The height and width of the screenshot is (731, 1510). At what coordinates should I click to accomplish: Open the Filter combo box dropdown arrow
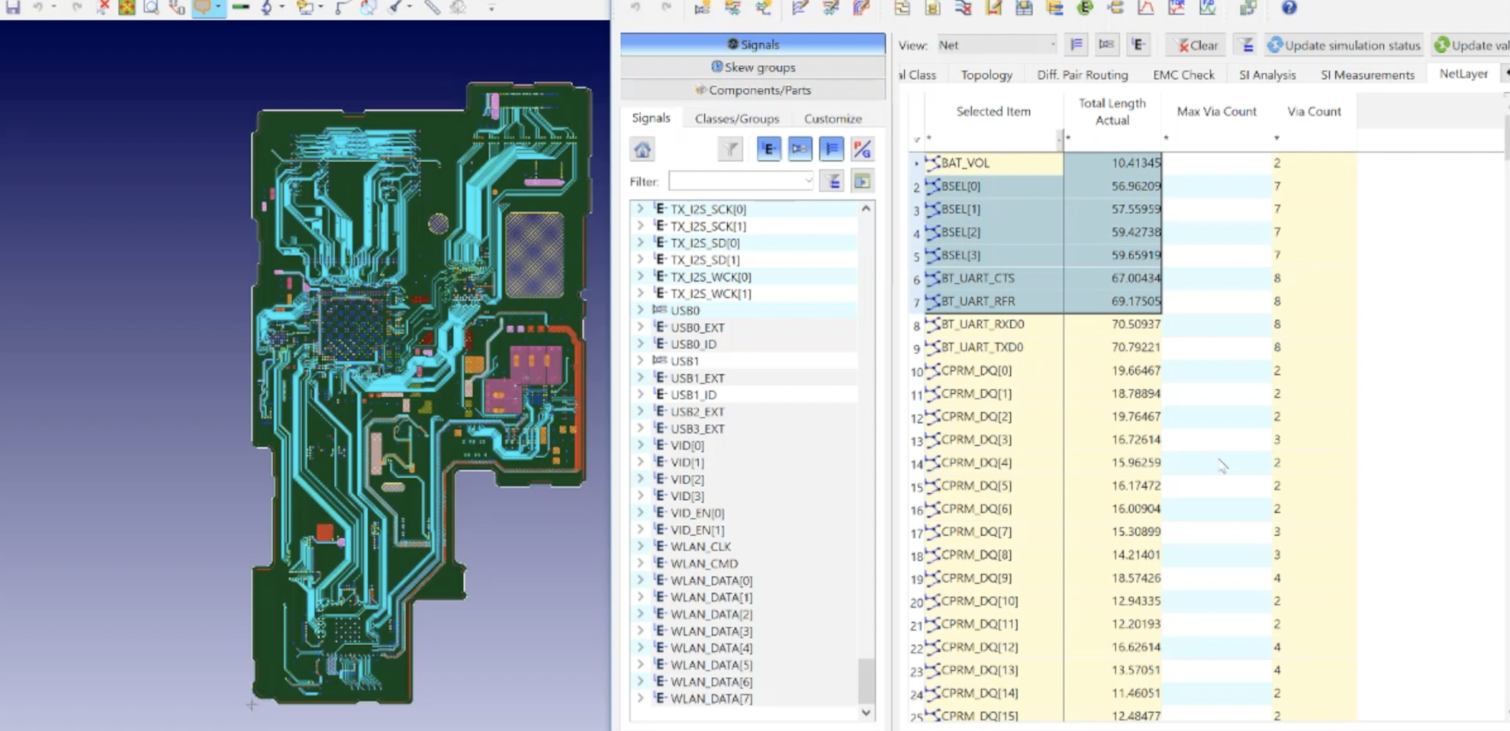(x=808, y=181)
